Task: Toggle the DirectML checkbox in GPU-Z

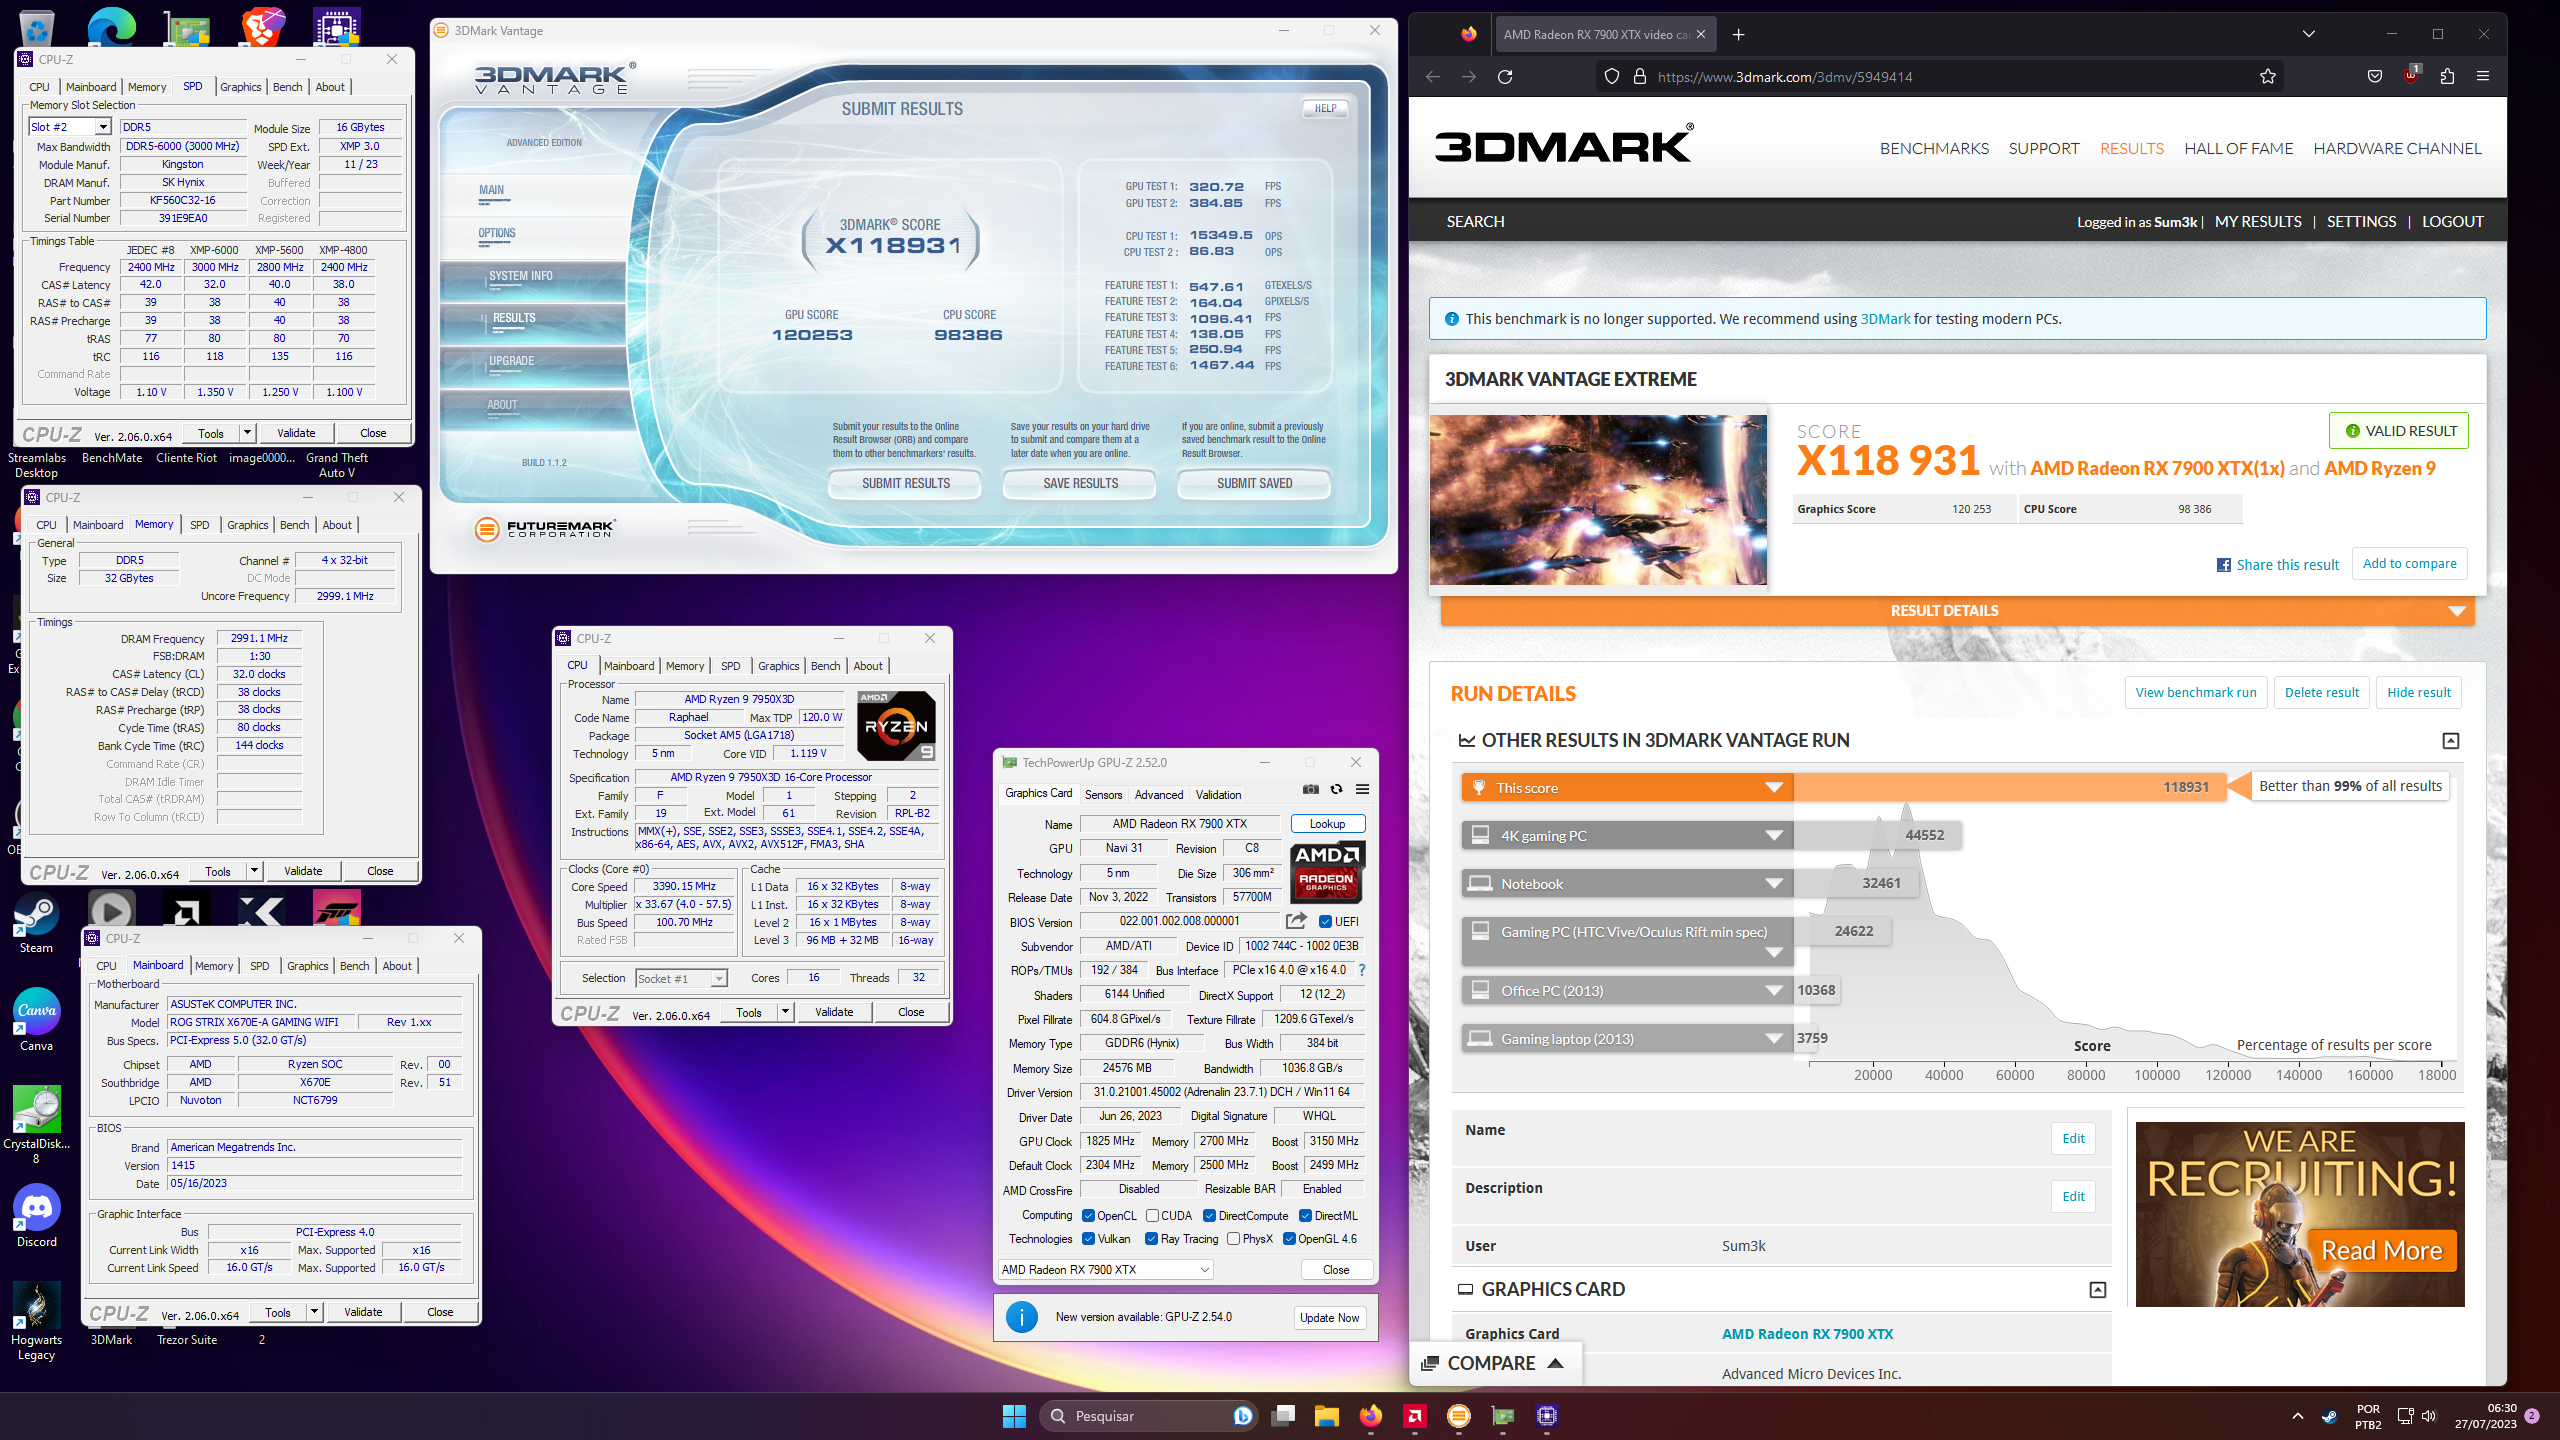Action: click(1305, 1216)
